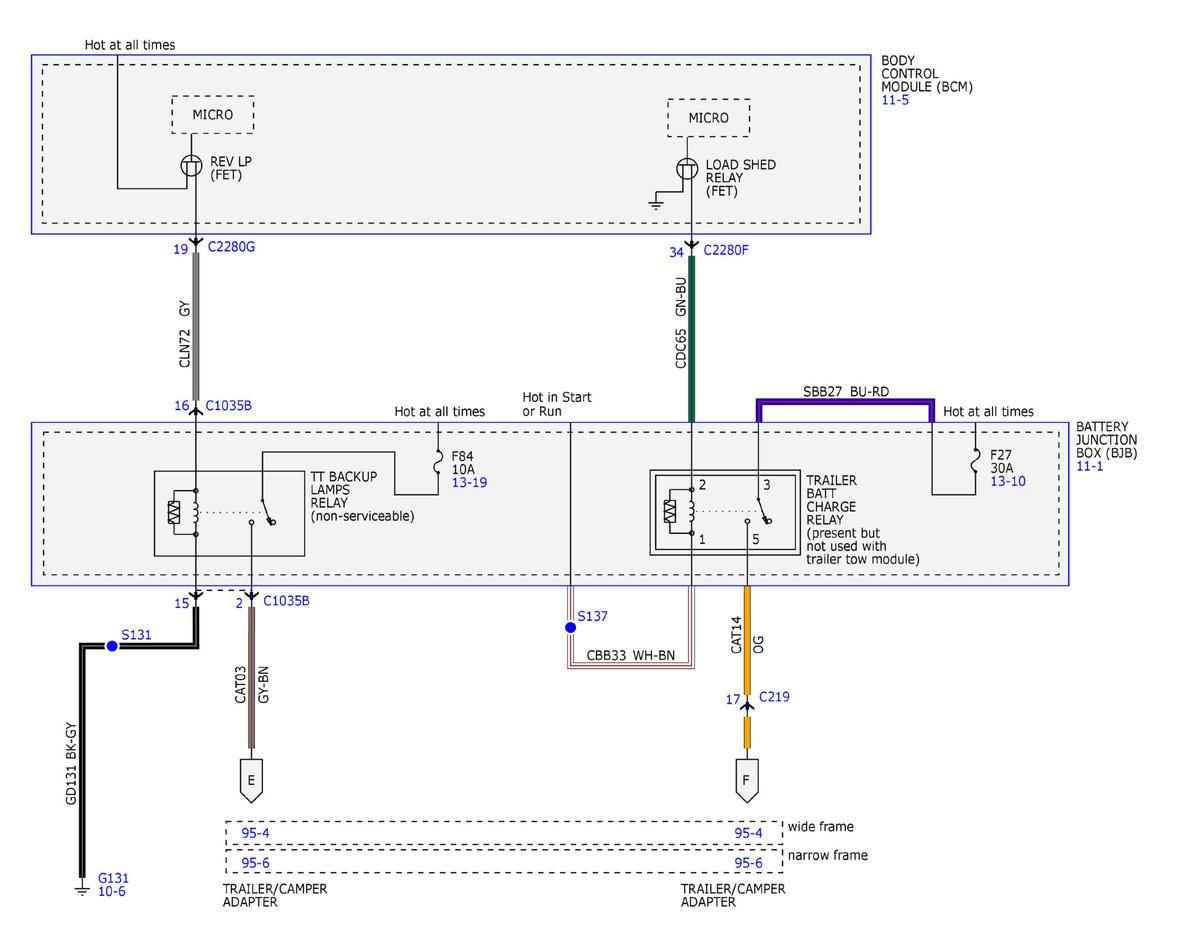
Task: Open the C219 connector link
Action: pos(775,696)
